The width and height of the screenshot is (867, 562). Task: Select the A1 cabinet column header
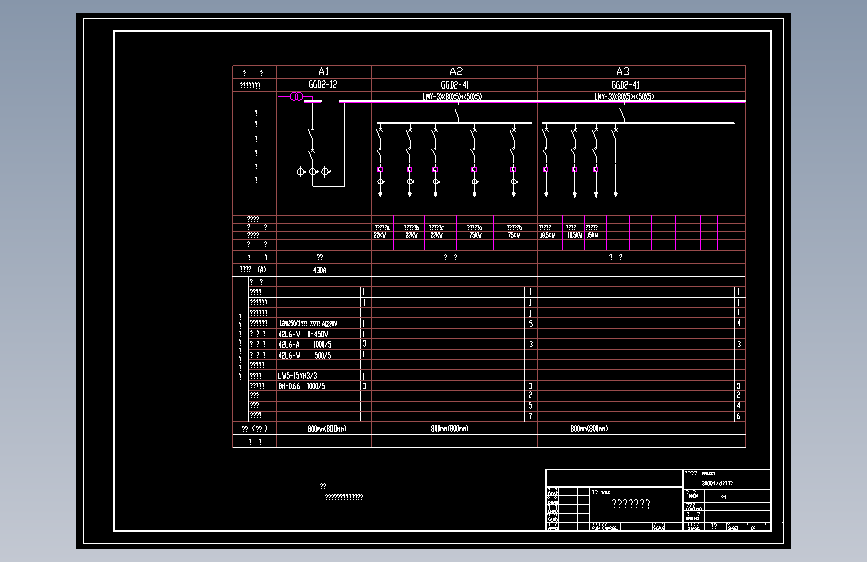click(324, 71)
